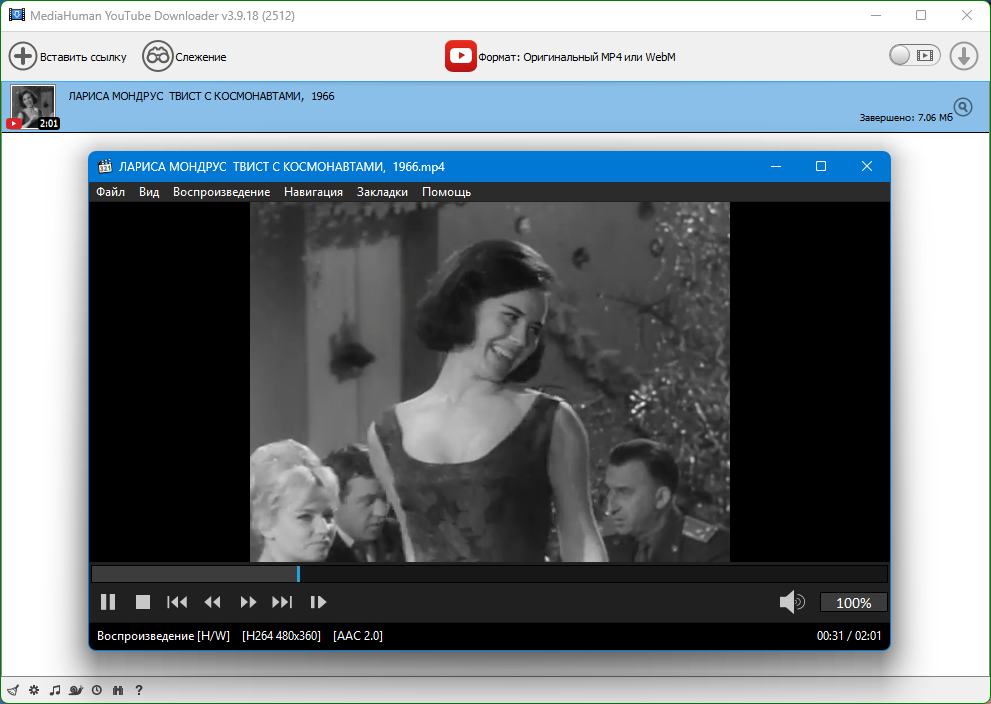991x704 pixels.
Task: Open the Слежение tracking binoculars button
Action: [x=184, y=56]
